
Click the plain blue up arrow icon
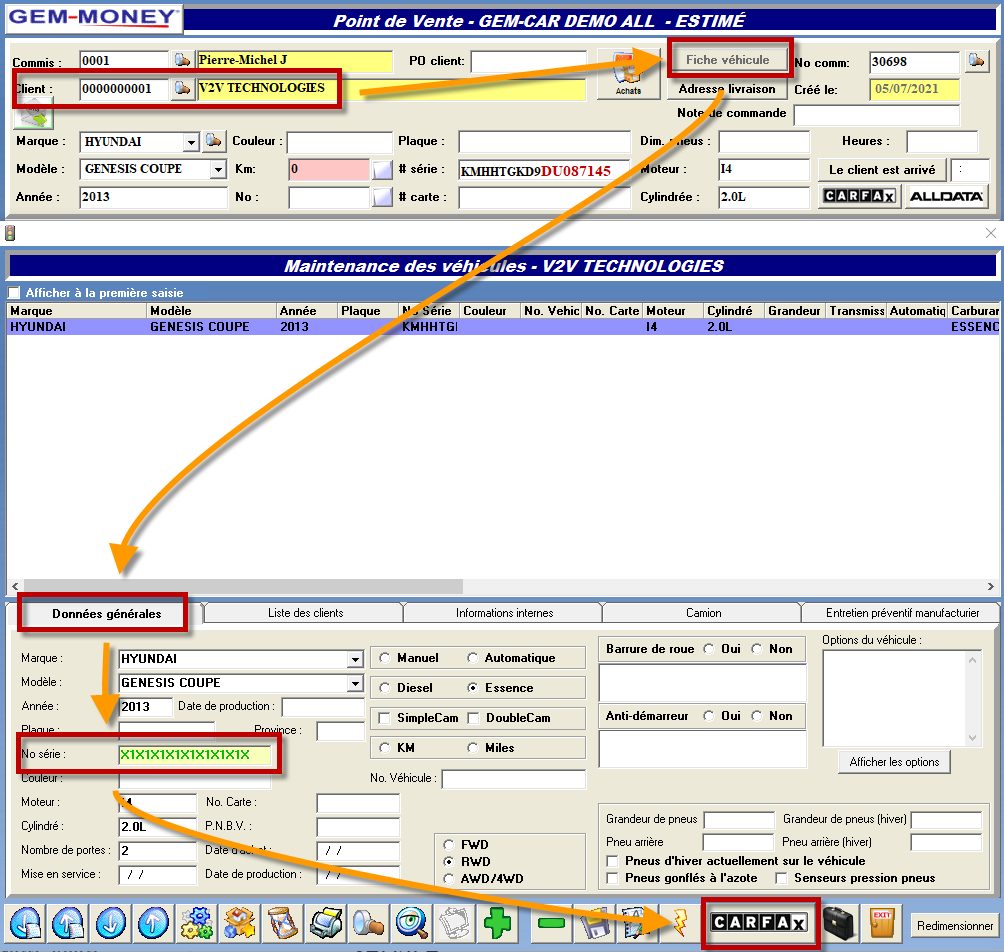point(153,923)
